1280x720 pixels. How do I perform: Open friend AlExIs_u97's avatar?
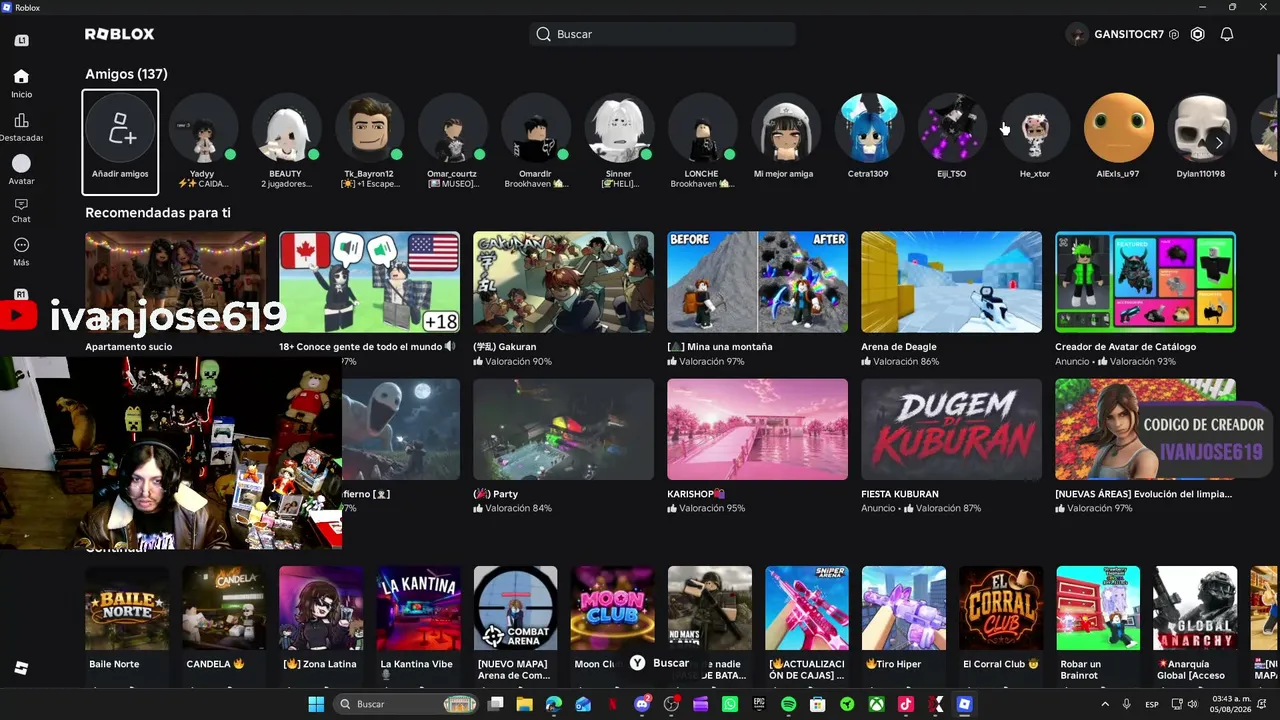[1118, 128]
